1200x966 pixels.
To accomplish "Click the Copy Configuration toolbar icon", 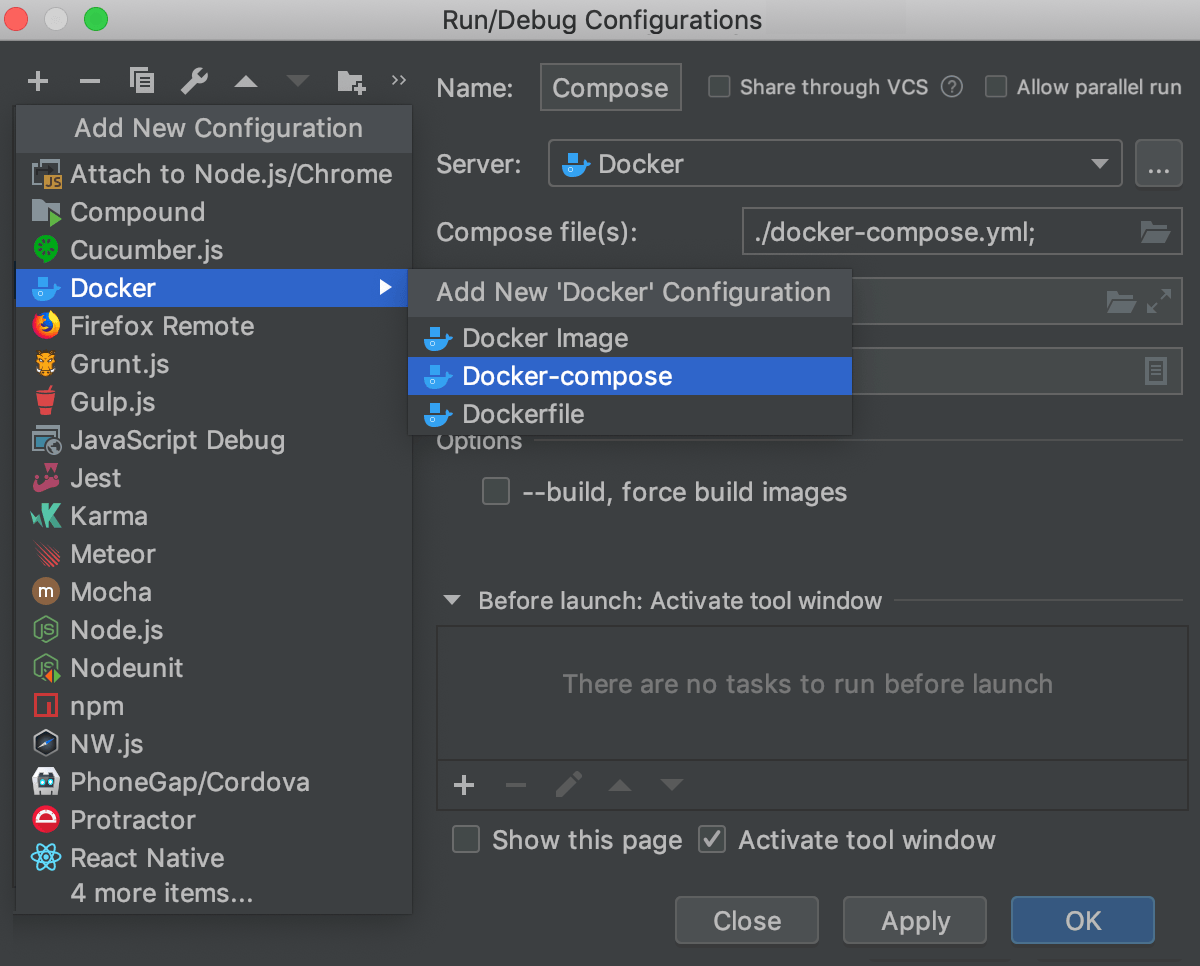I will [x=142, y=81].
